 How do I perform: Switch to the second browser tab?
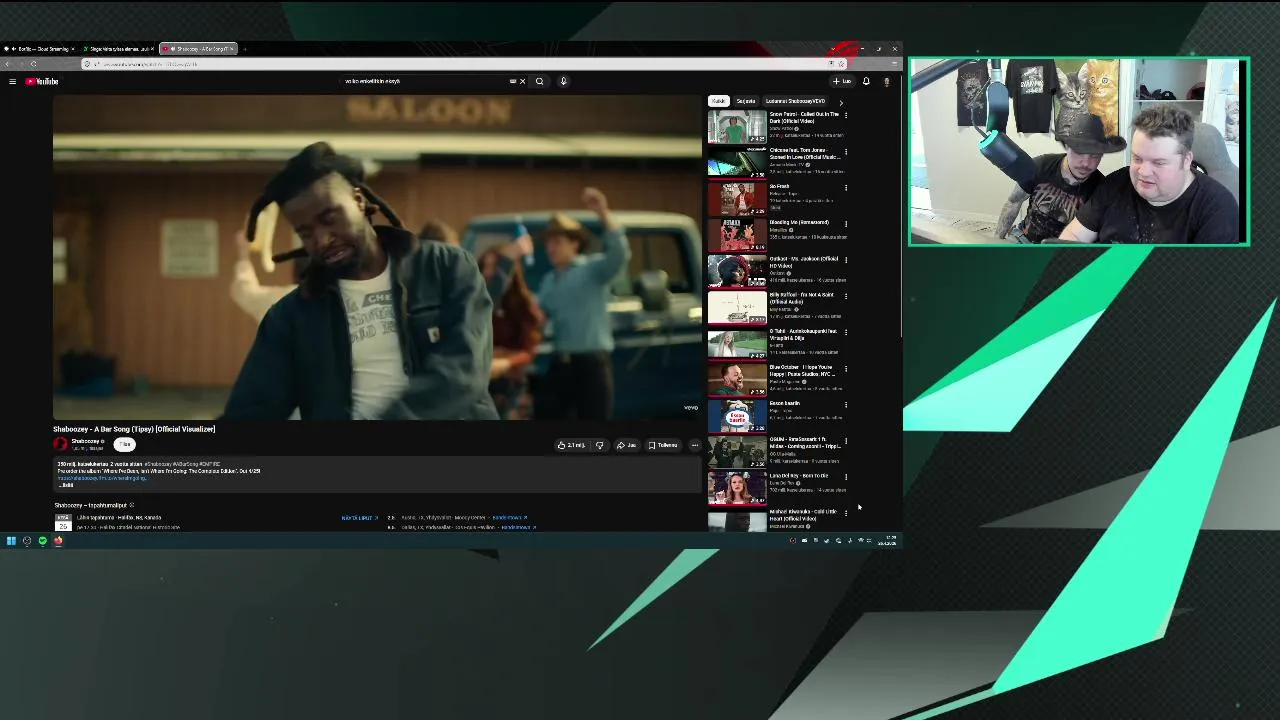click(118, 49)
